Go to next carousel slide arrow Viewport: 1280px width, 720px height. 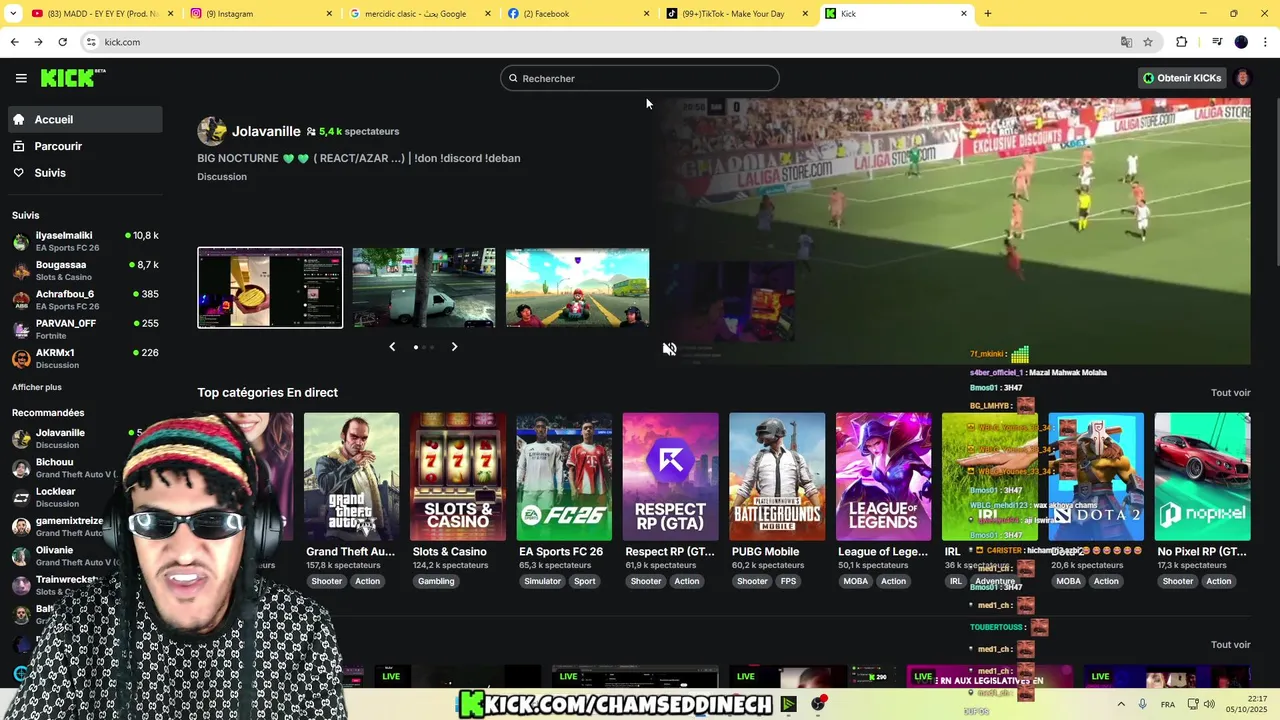pos(454,347)
